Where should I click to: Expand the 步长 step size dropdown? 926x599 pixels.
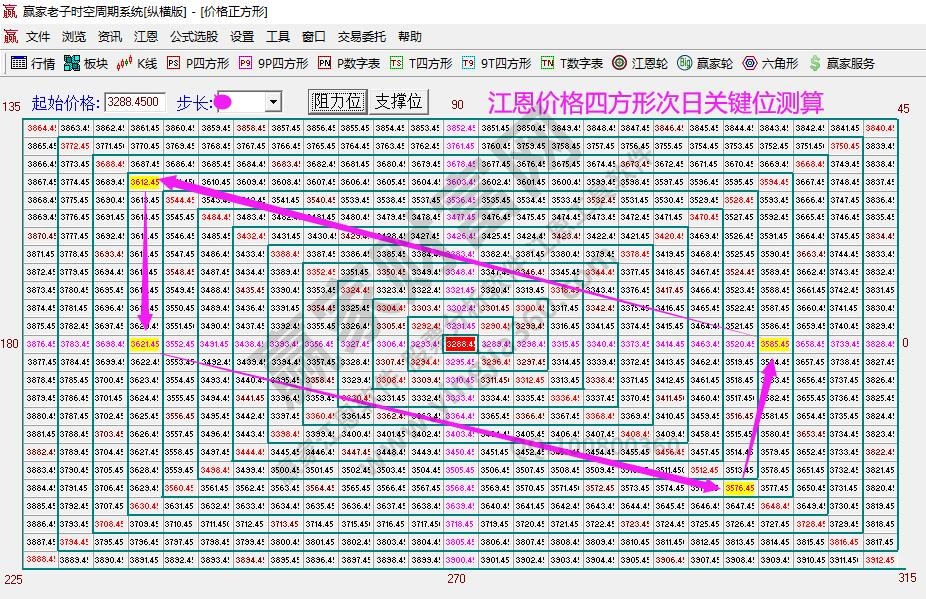[x=272, y=101]
